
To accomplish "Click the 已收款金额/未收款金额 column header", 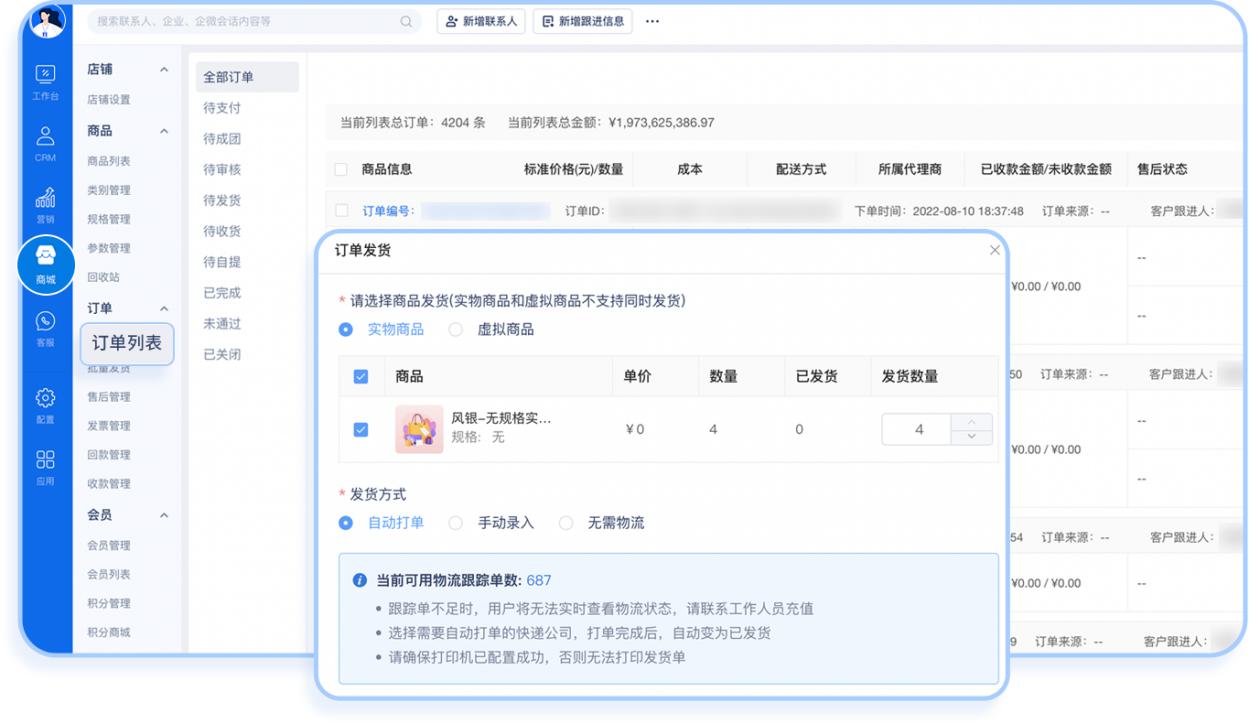I will coord(1046,170).
